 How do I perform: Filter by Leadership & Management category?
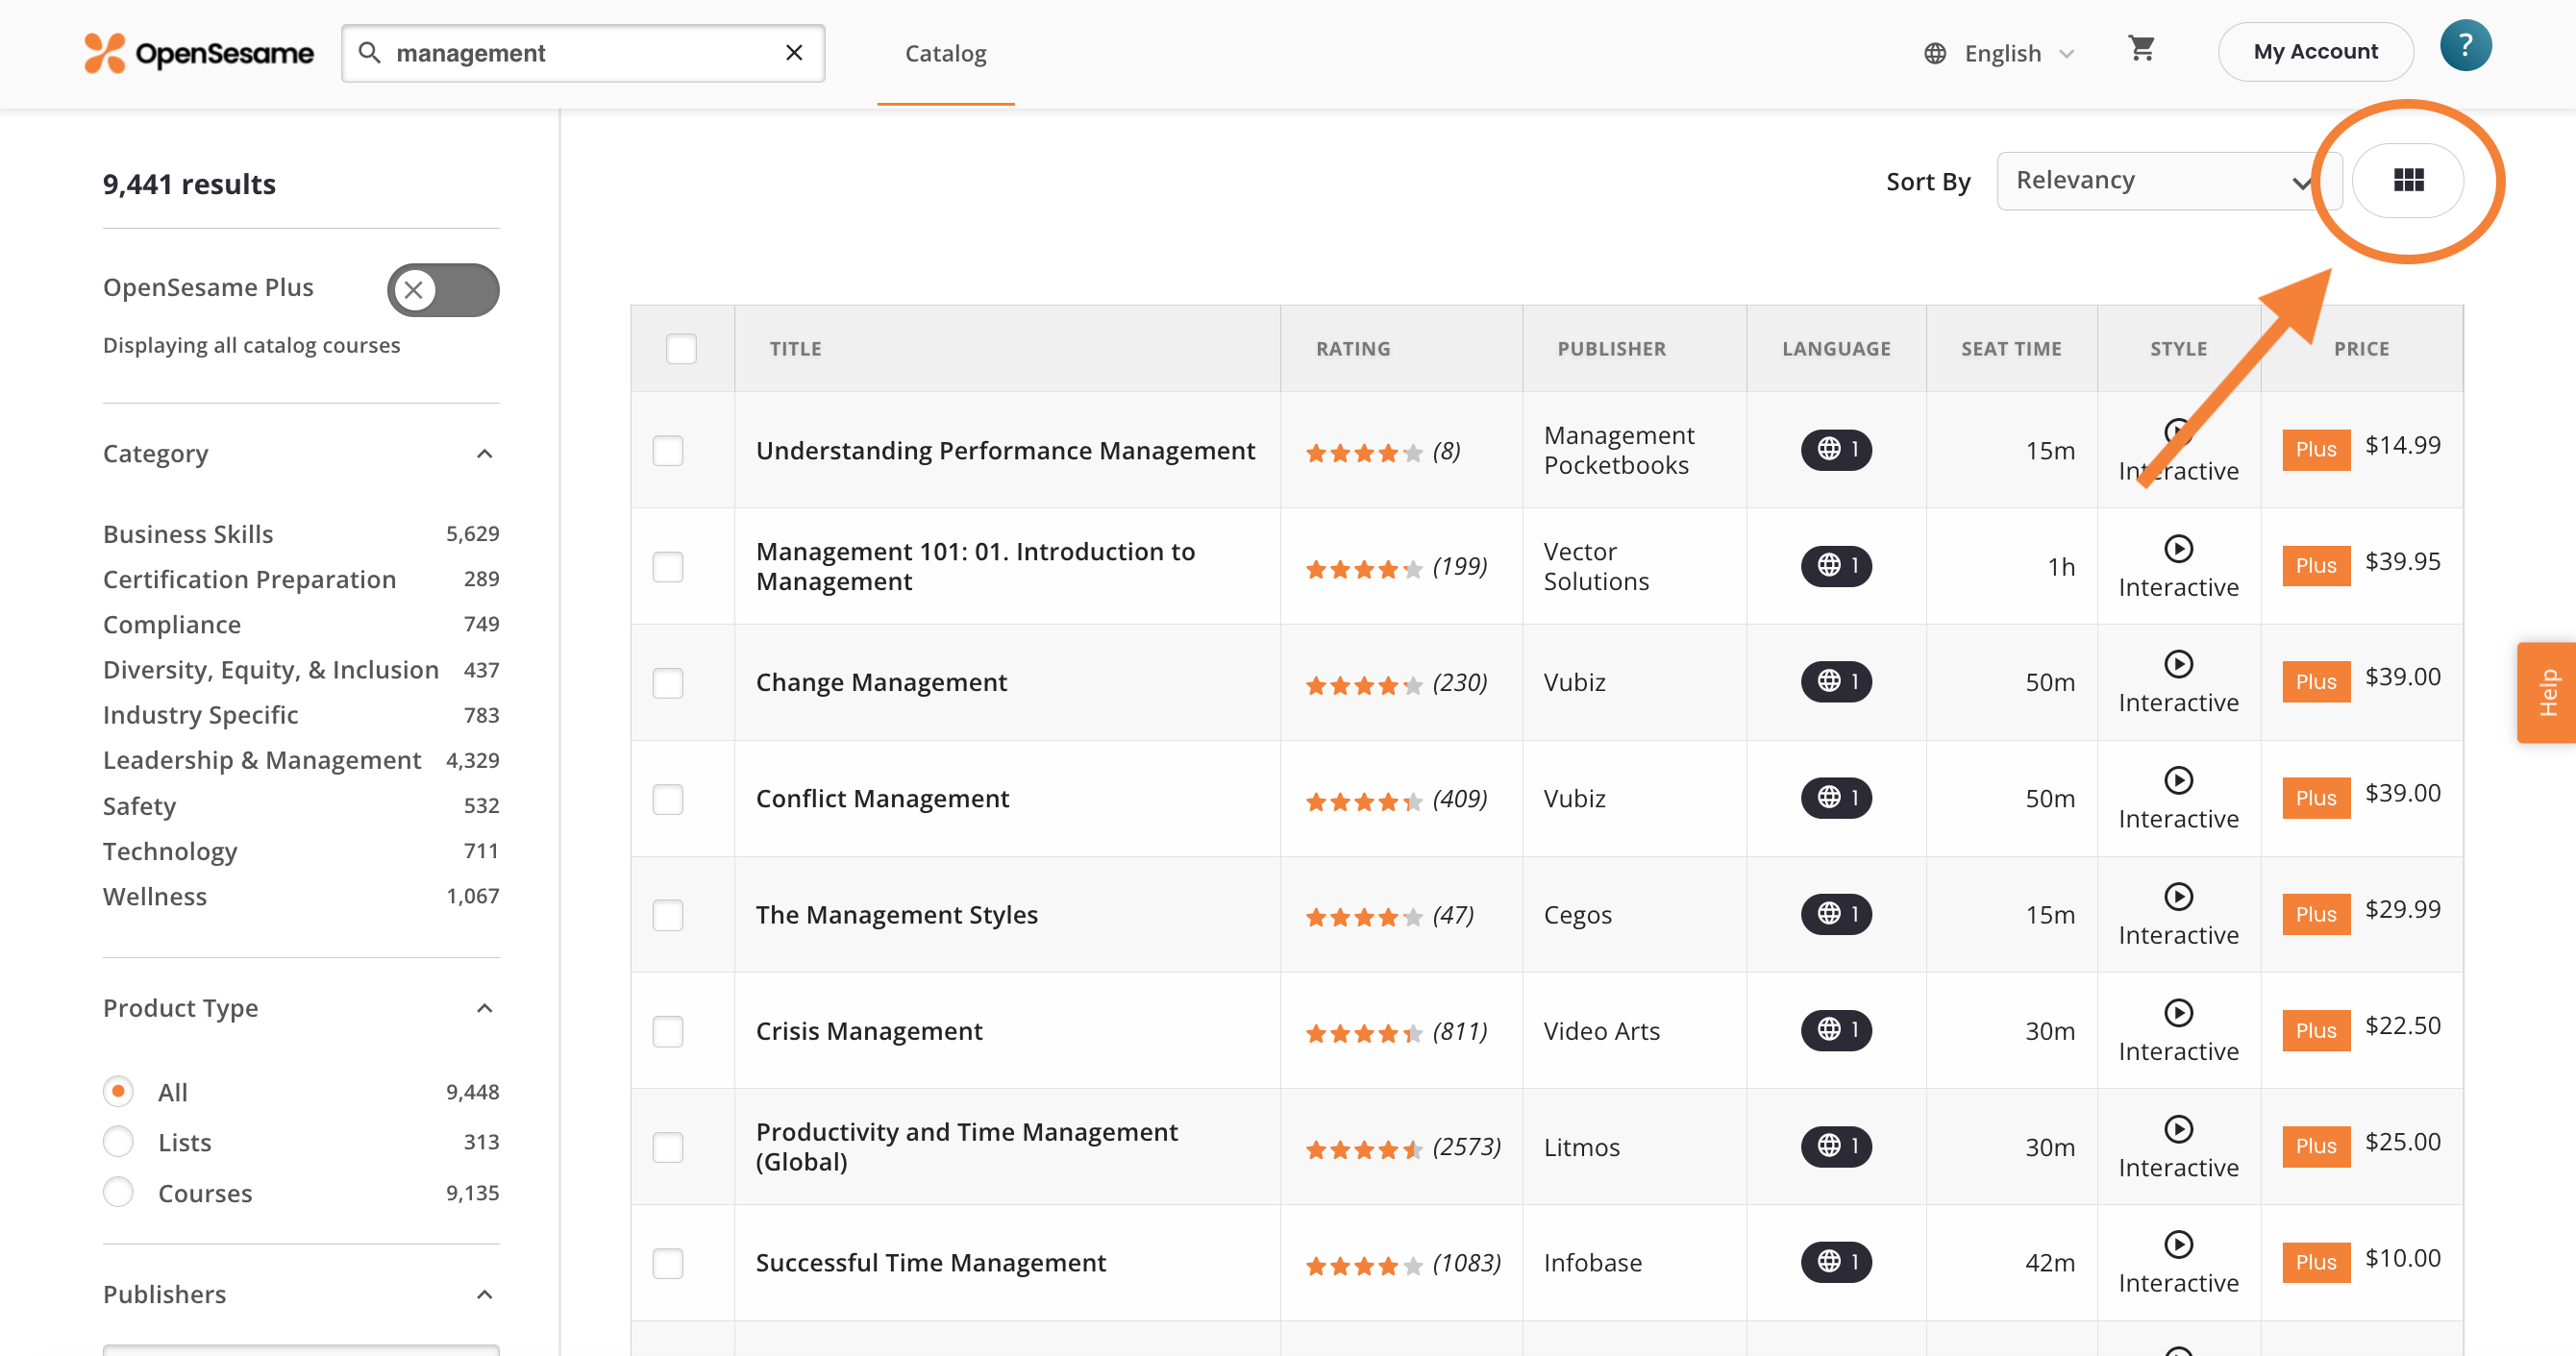click(x=262, y=760)
